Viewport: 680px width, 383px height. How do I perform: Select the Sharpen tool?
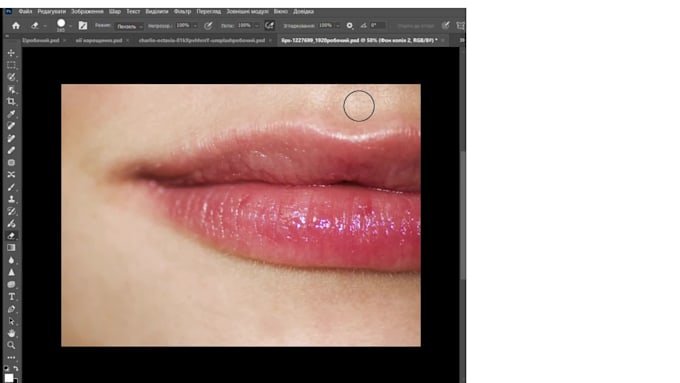pyautogui.click(x=11, y=272)
